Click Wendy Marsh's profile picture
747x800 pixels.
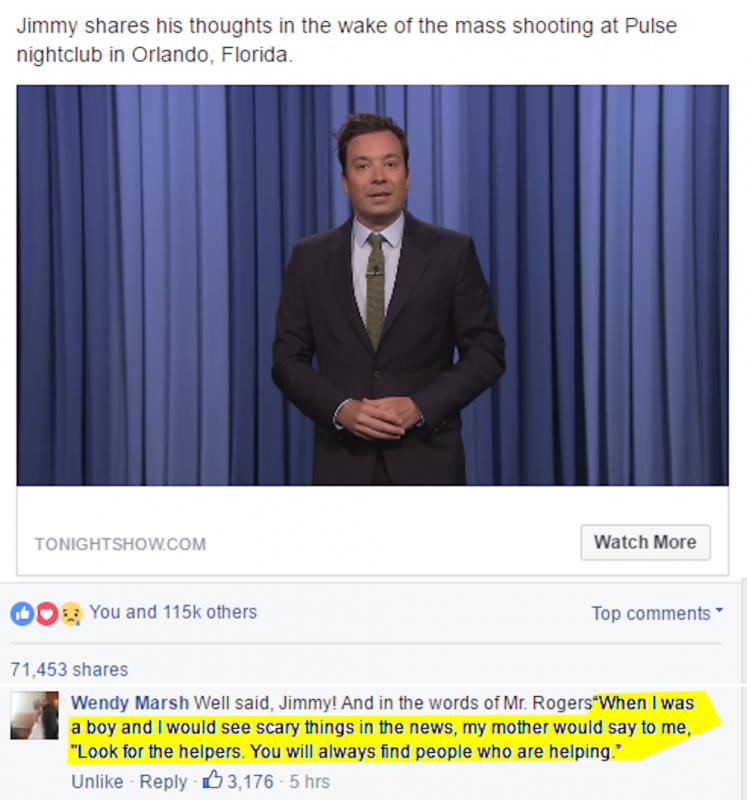pos(35,715)
